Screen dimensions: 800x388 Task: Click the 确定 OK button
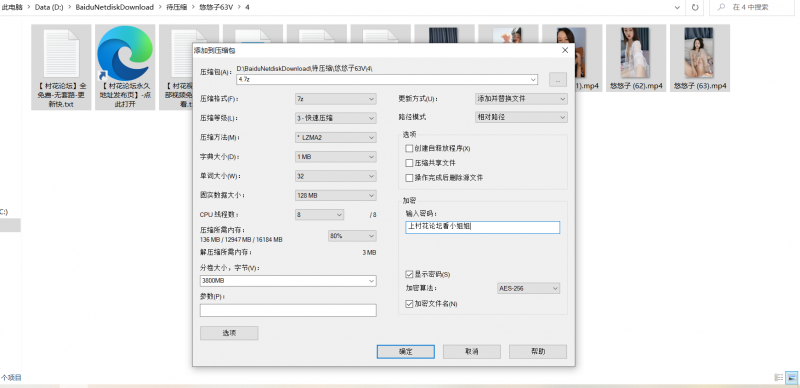tap(406, 352)
